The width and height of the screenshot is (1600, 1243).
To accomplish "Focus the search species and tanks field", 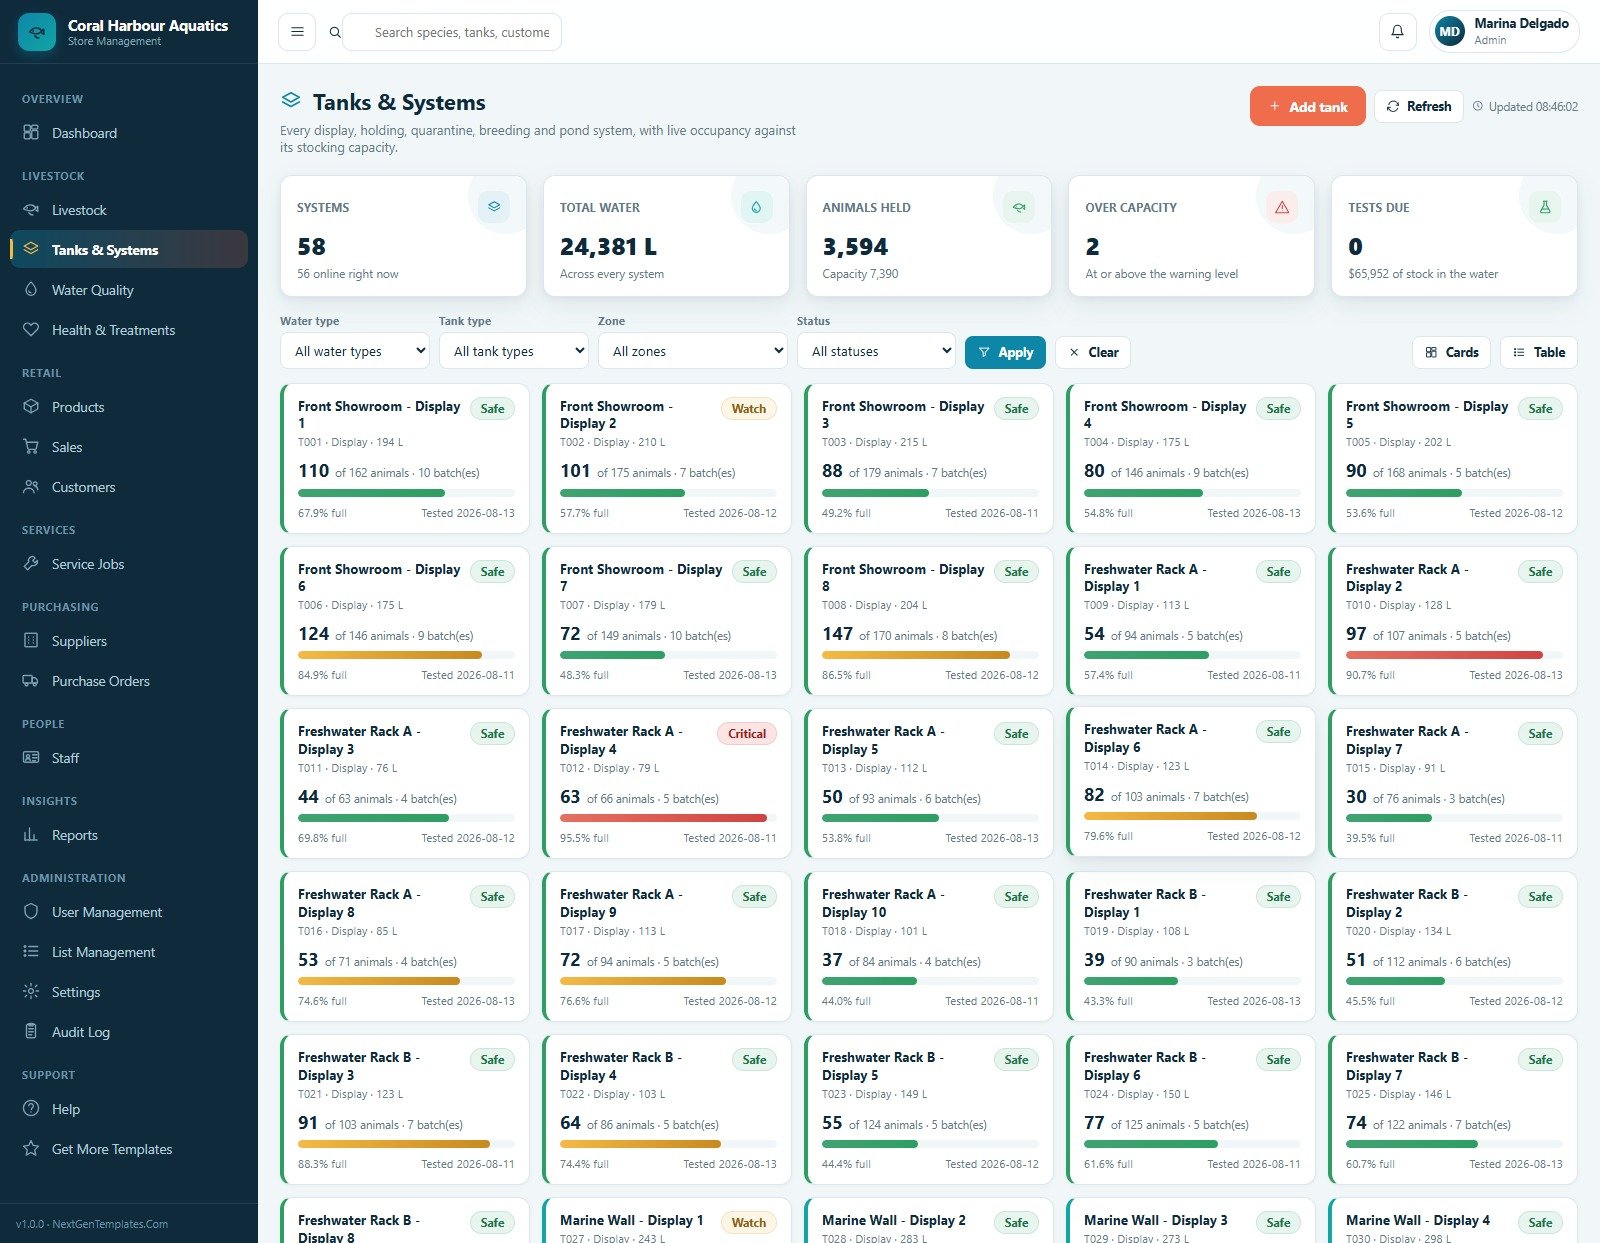I will [x=462, y=32].
